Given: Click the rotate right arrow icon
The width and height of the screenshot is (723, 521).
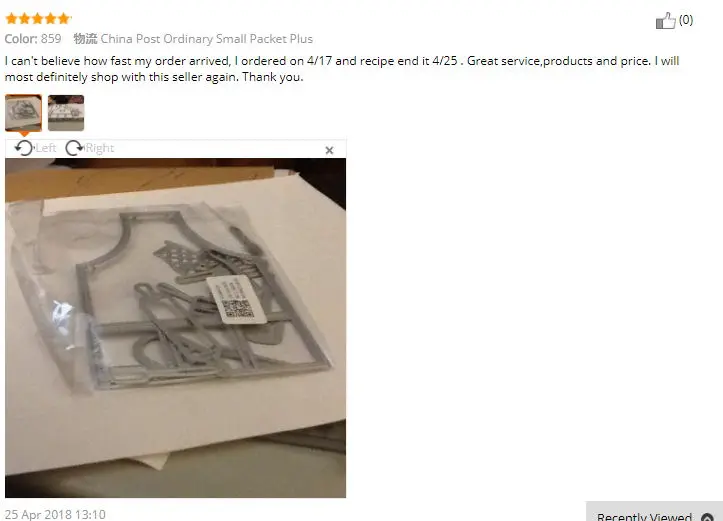Looking at the screenshot, I should point(74,148).
